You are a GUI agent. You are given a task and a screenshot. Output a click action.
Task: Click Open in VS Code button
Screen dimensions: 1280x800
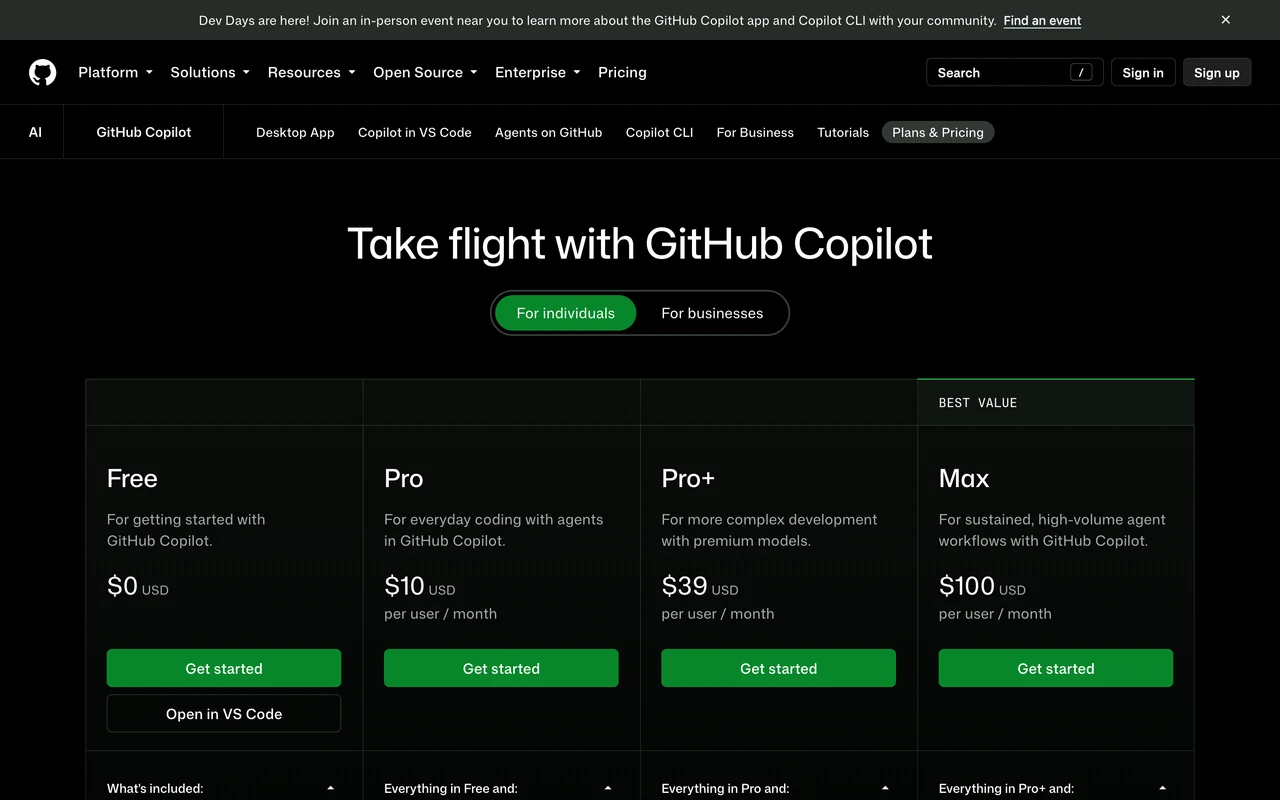[x=224, y=714]
